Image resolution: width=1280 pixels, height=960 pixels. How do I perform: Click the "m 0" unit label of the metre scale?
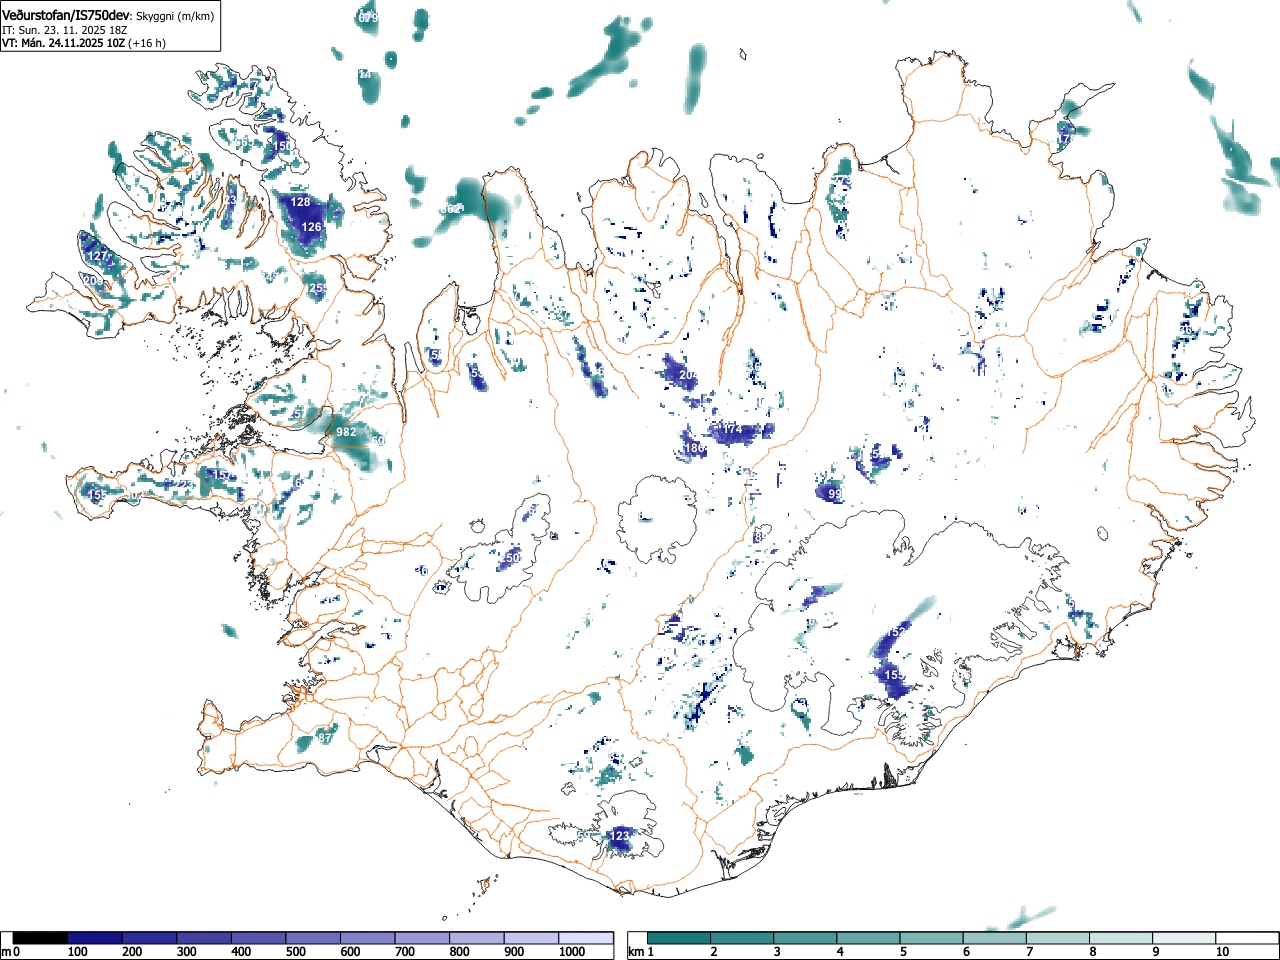click(x=10, y=952)
